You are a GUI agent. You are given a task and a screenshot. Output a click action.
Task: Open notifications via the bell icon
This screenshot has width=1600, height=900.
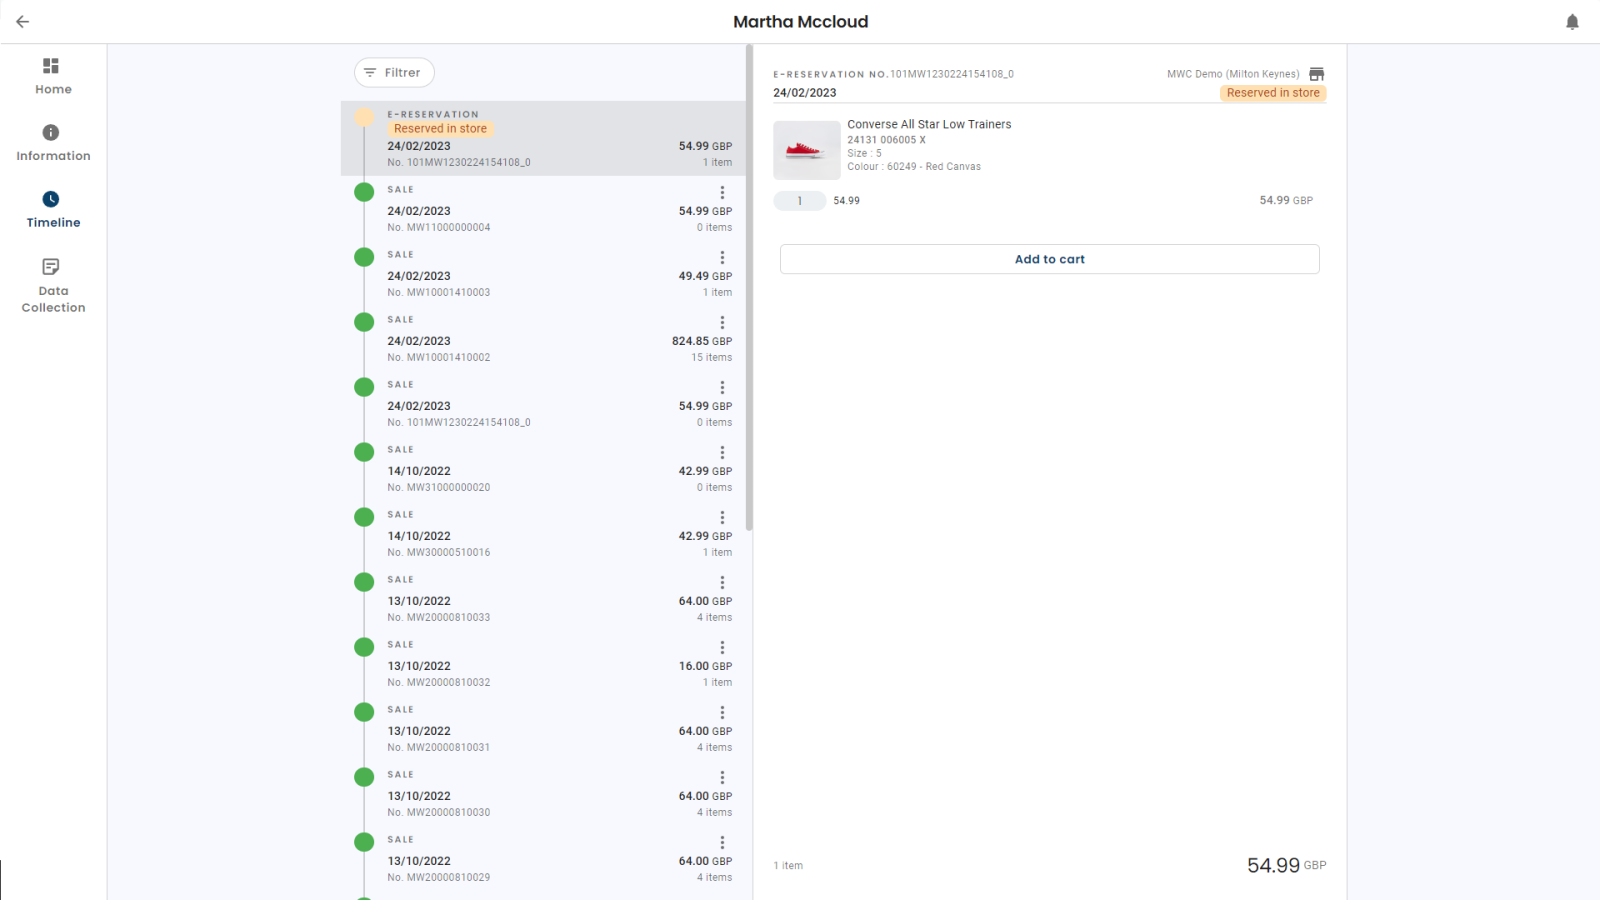click(x=1572, y=21)
